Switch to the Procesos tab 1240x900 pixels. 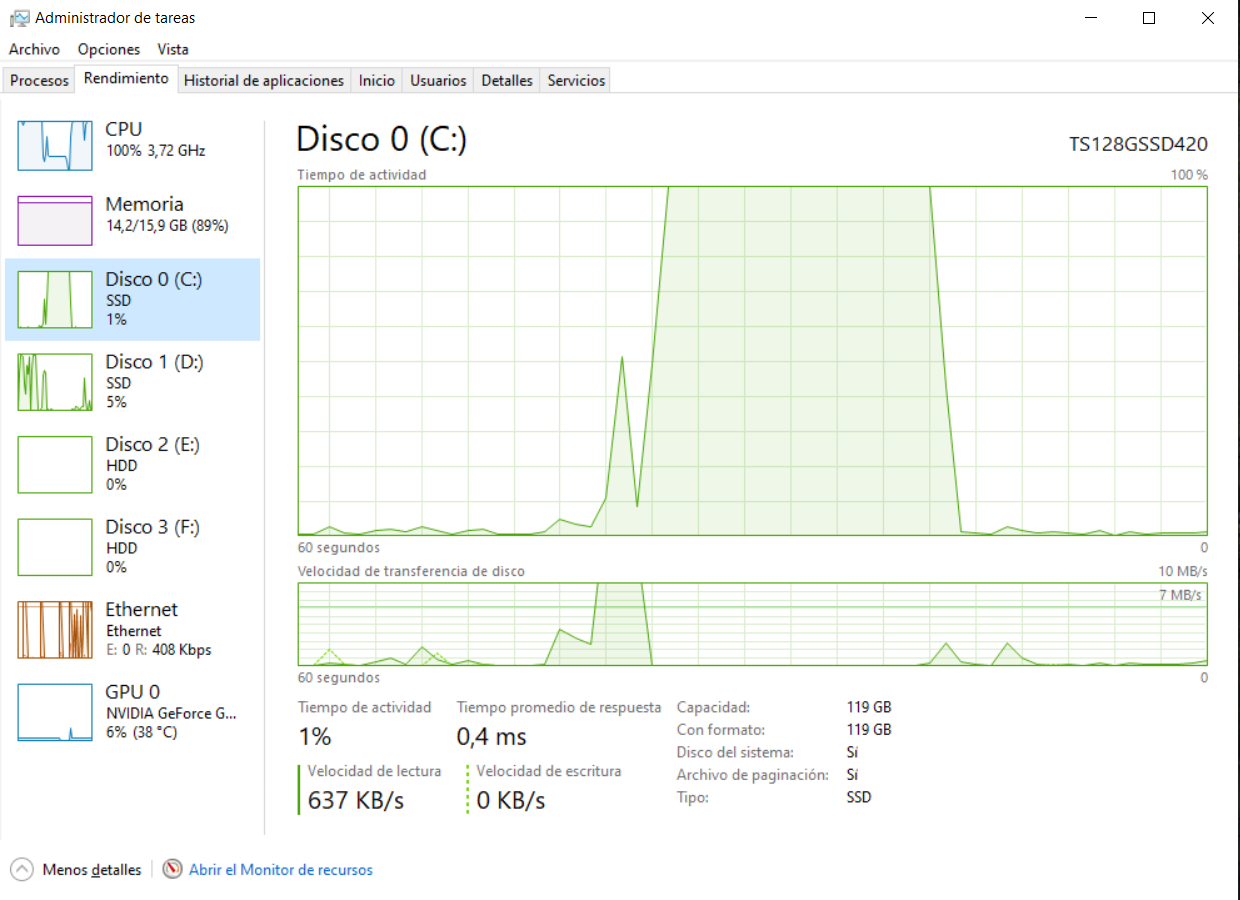click(39, 80)
